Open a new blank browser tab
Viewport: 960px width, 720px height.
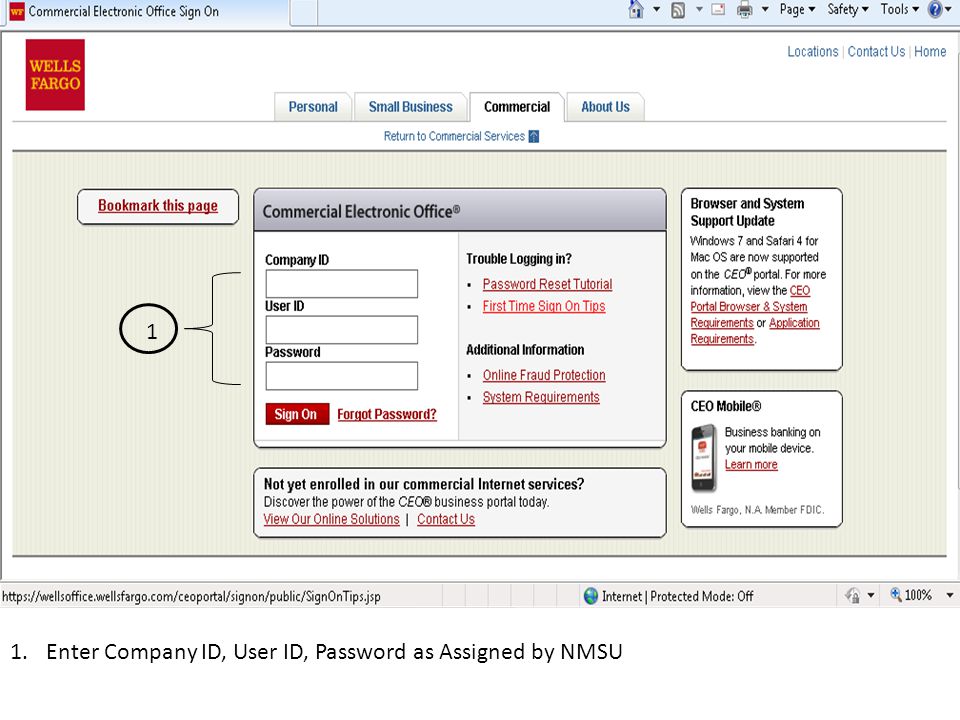[x=304, y=12]
